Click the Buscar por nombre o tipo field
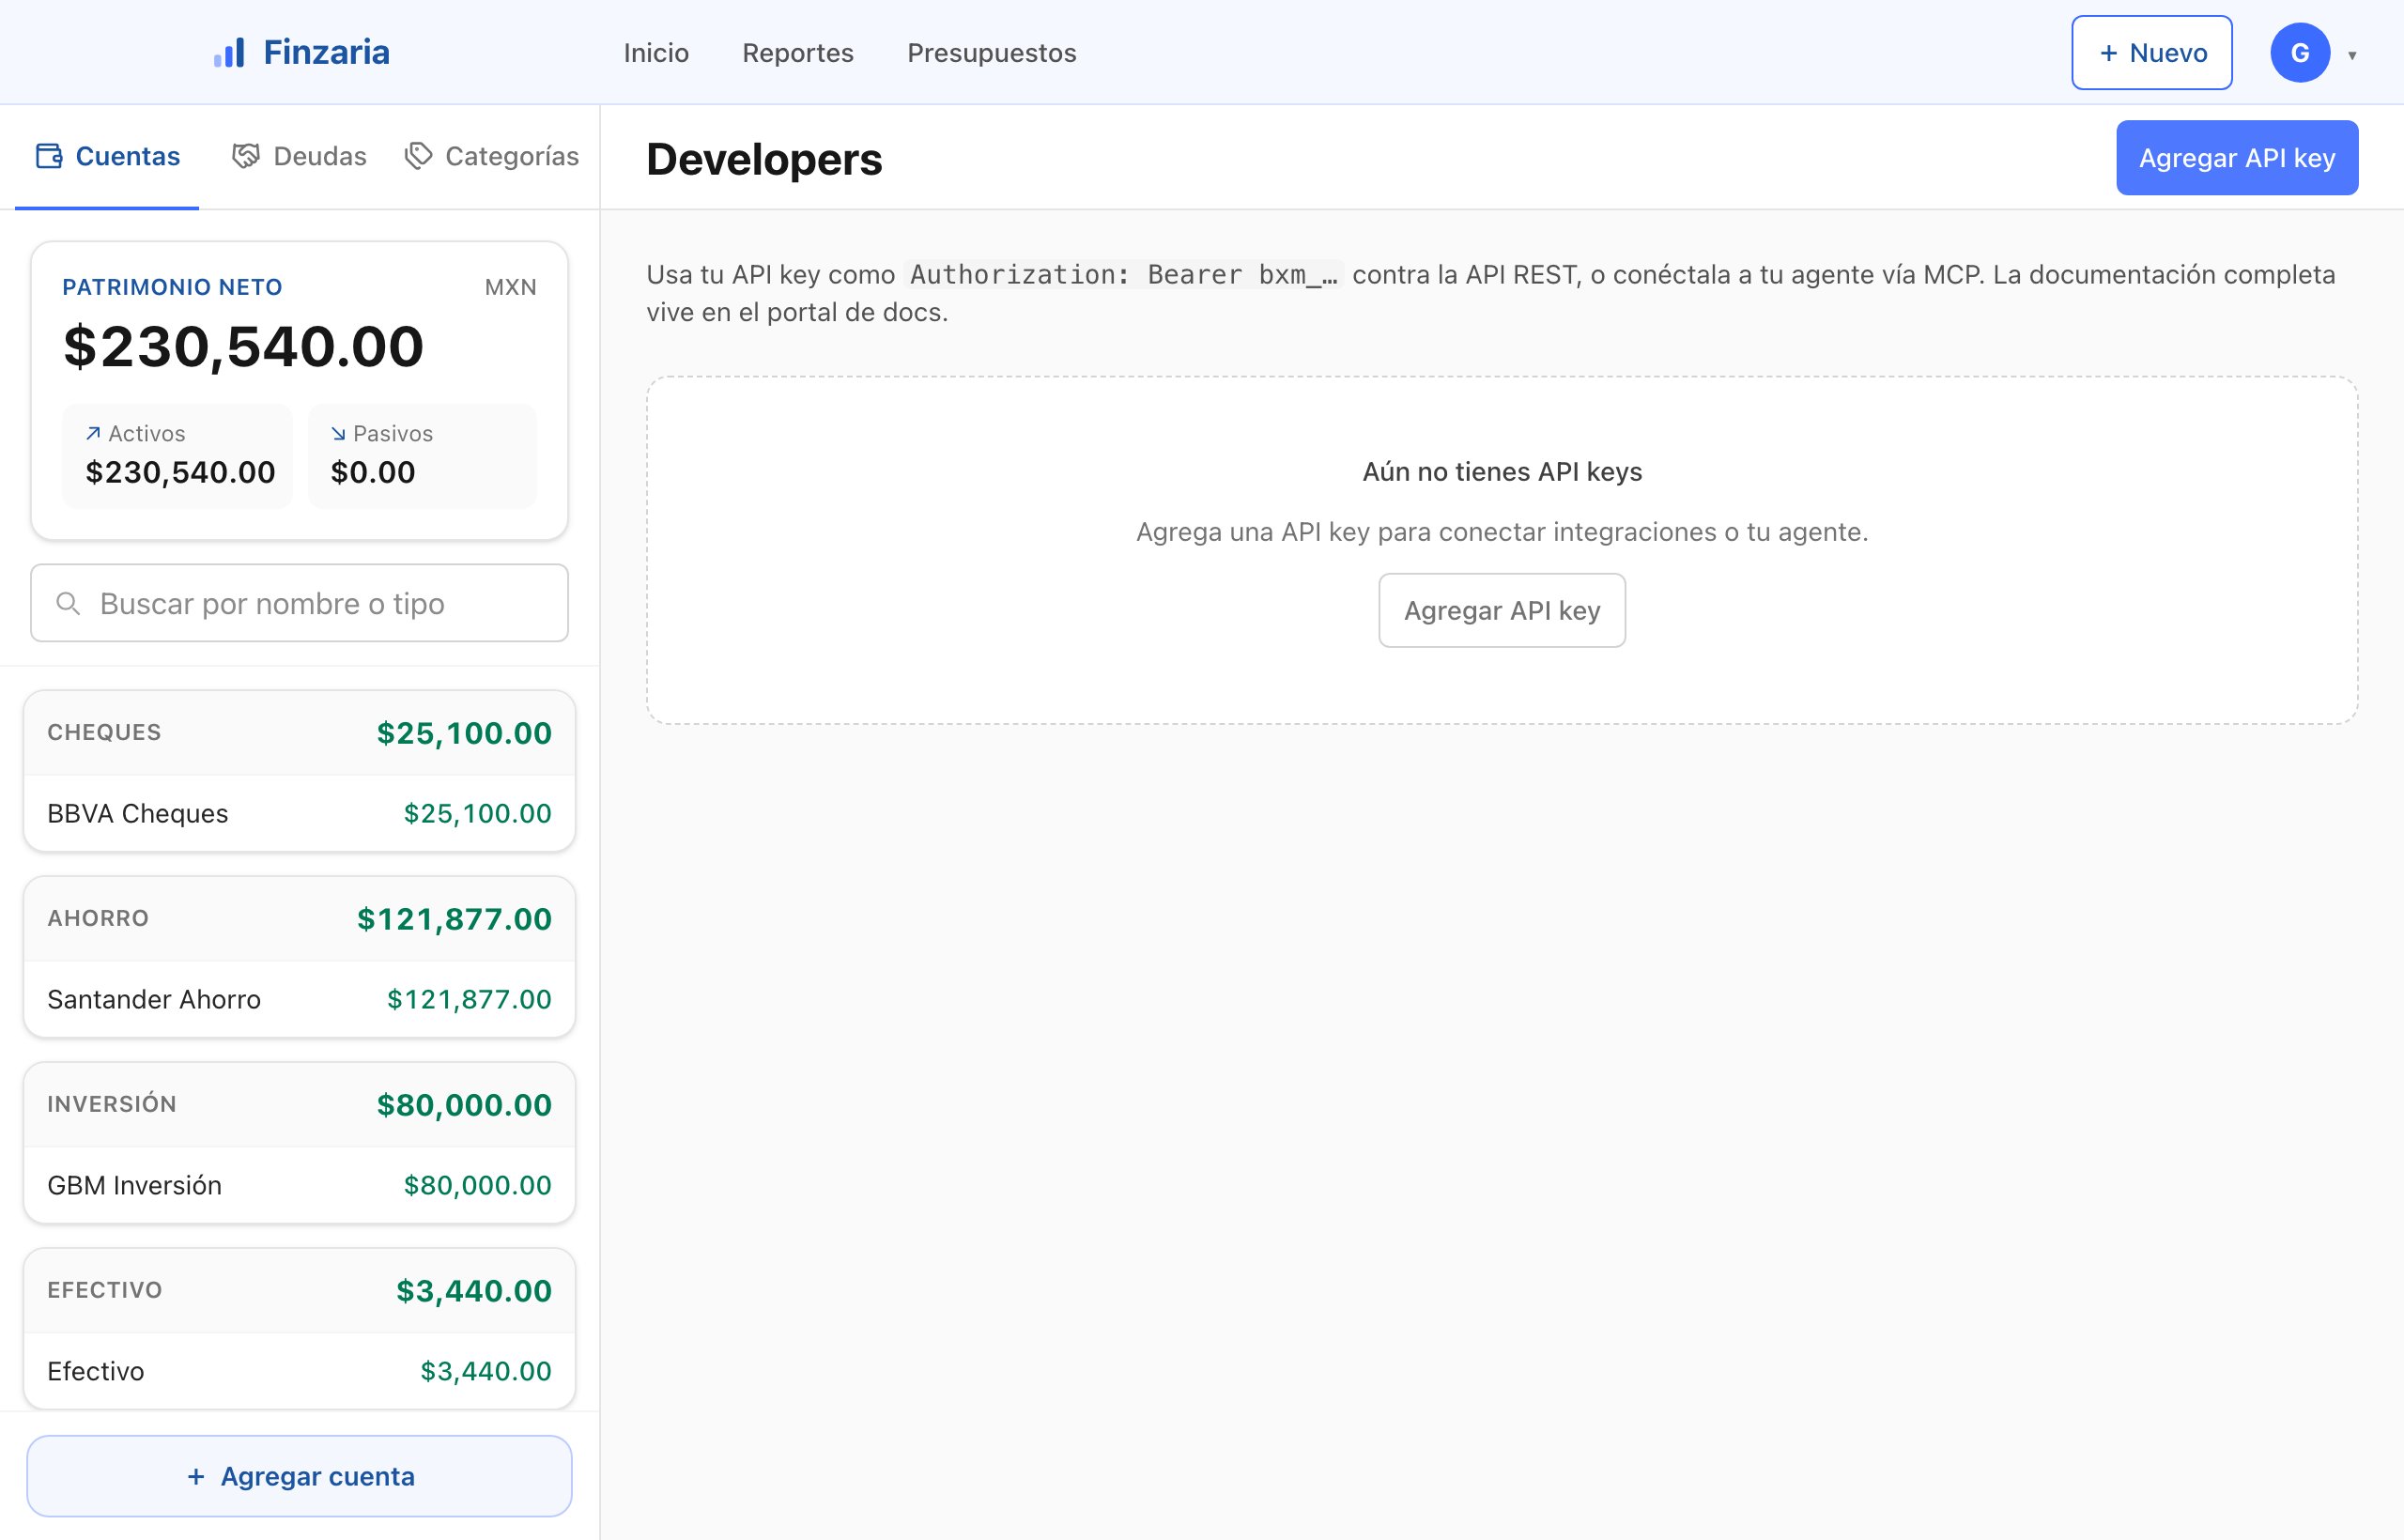This screenshot has height=1540, width=2404. click(x=300, y=603)
